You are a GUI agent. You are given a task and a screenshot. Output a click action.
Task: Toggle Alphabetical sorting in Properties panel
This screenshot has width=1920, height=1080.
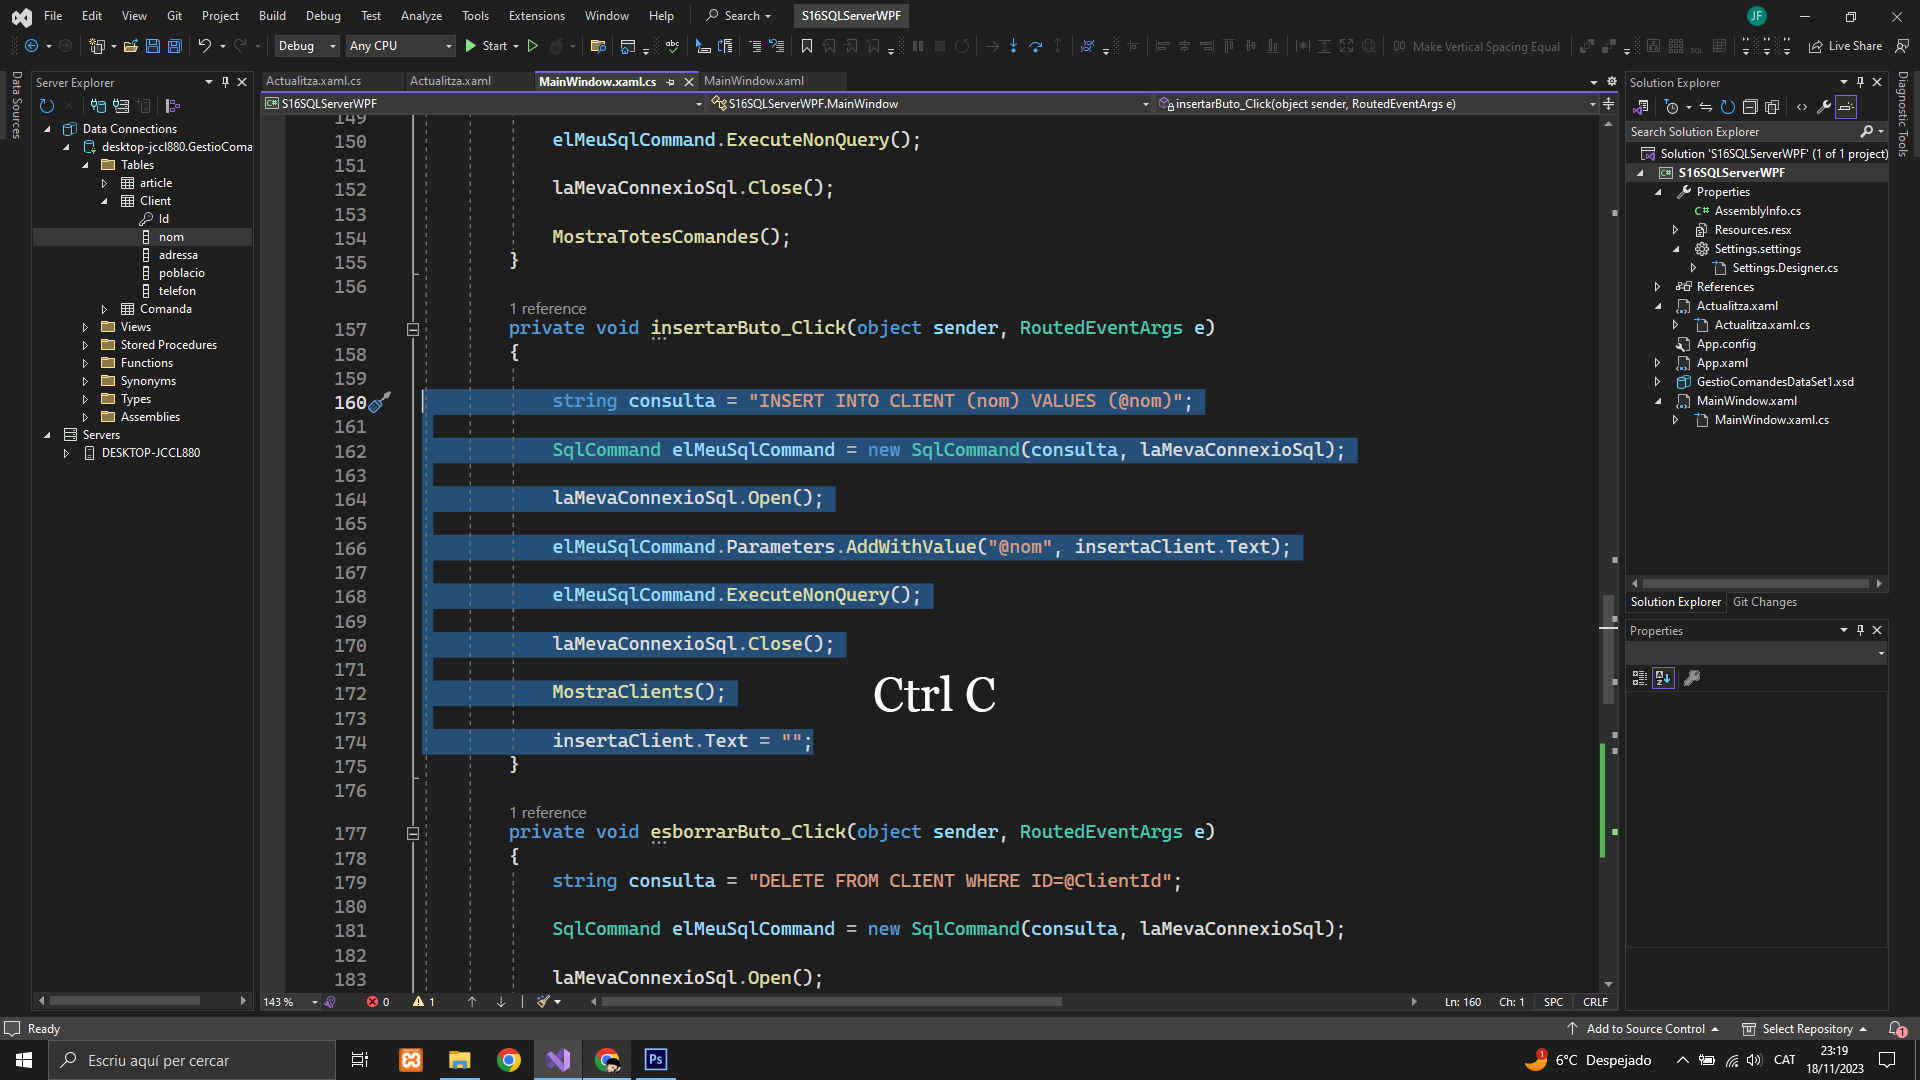[x=1663, y=678]
